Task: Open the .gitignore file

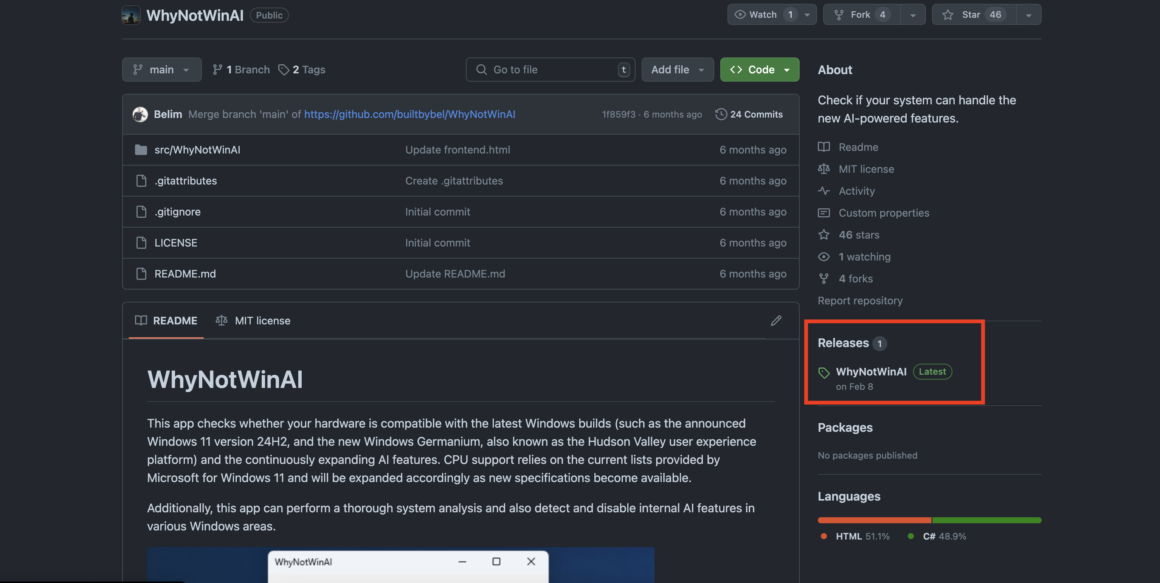Action: point(178,212)
